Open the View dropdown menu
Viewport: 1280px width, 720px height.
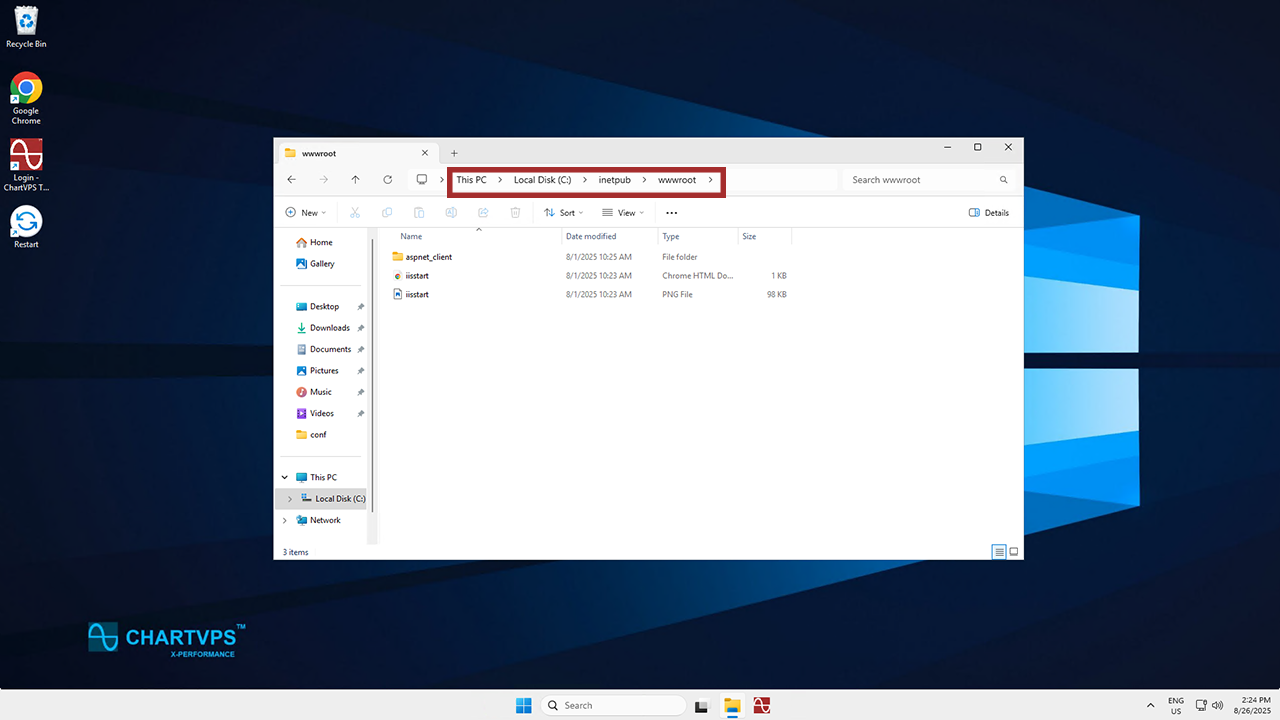[x=620, y=213]
